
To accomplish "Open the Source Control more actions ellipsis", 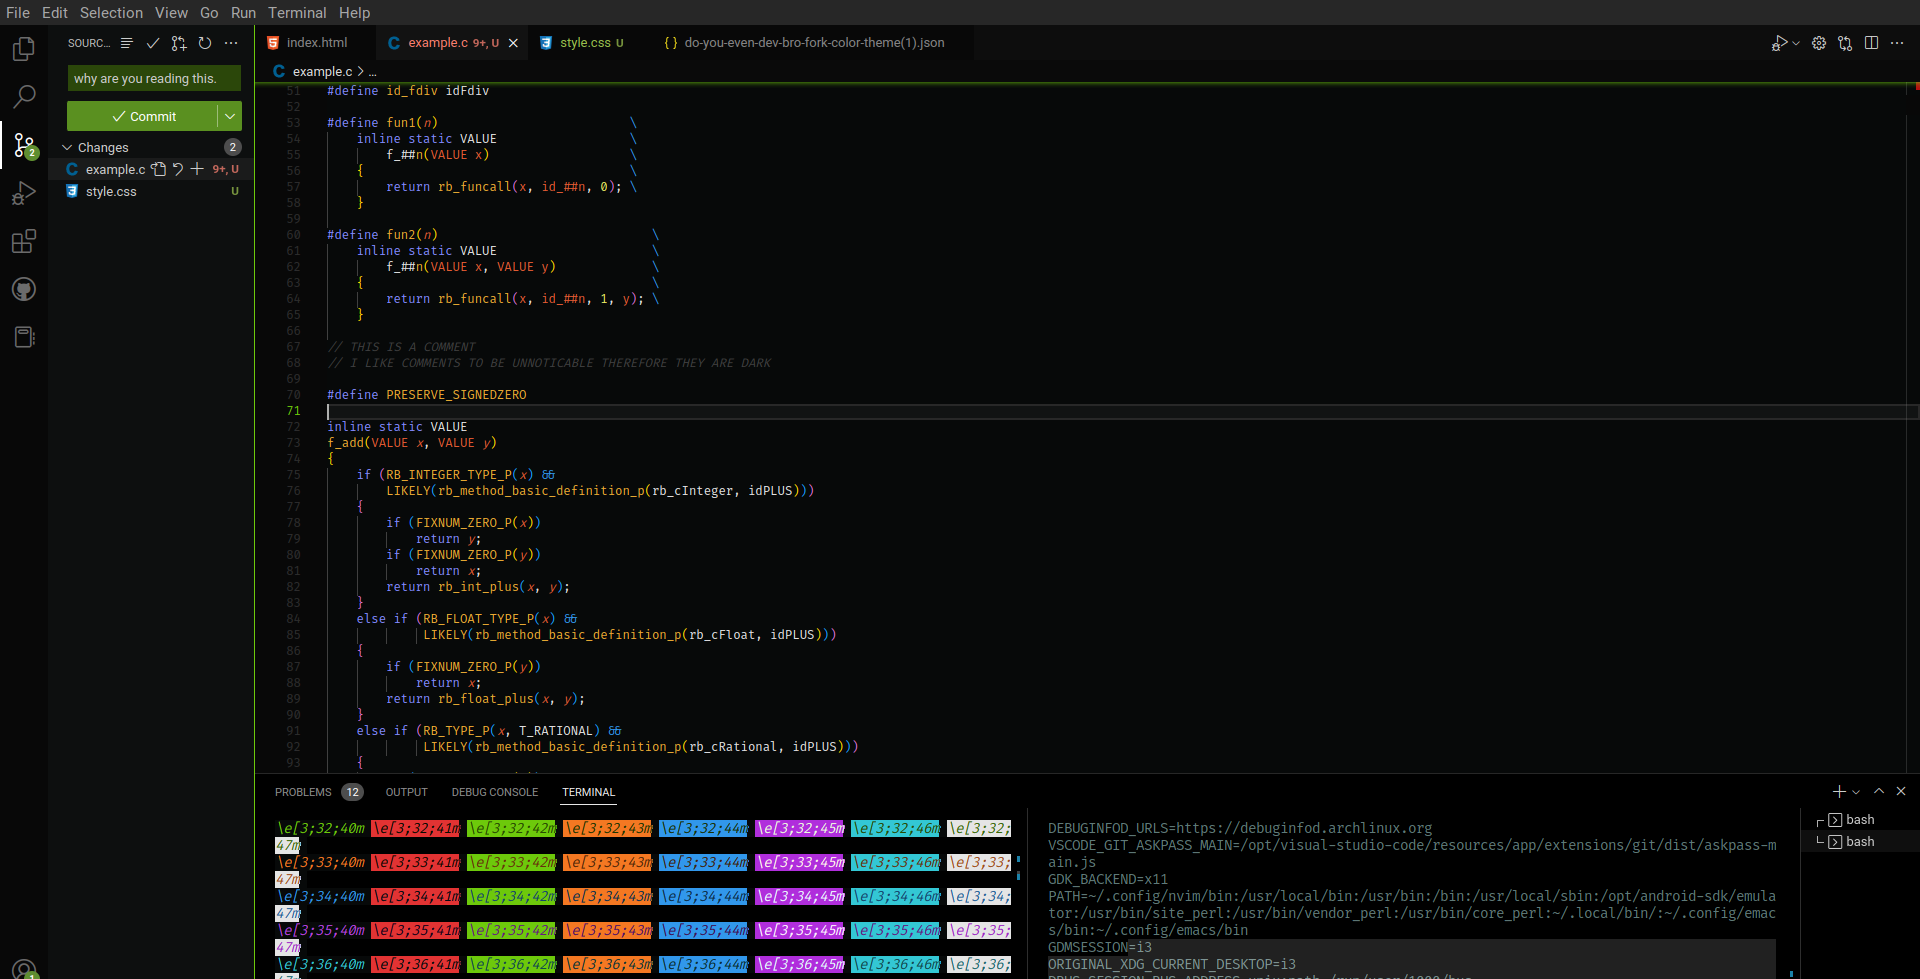I will pyautogui.click(x=231, y=43).
